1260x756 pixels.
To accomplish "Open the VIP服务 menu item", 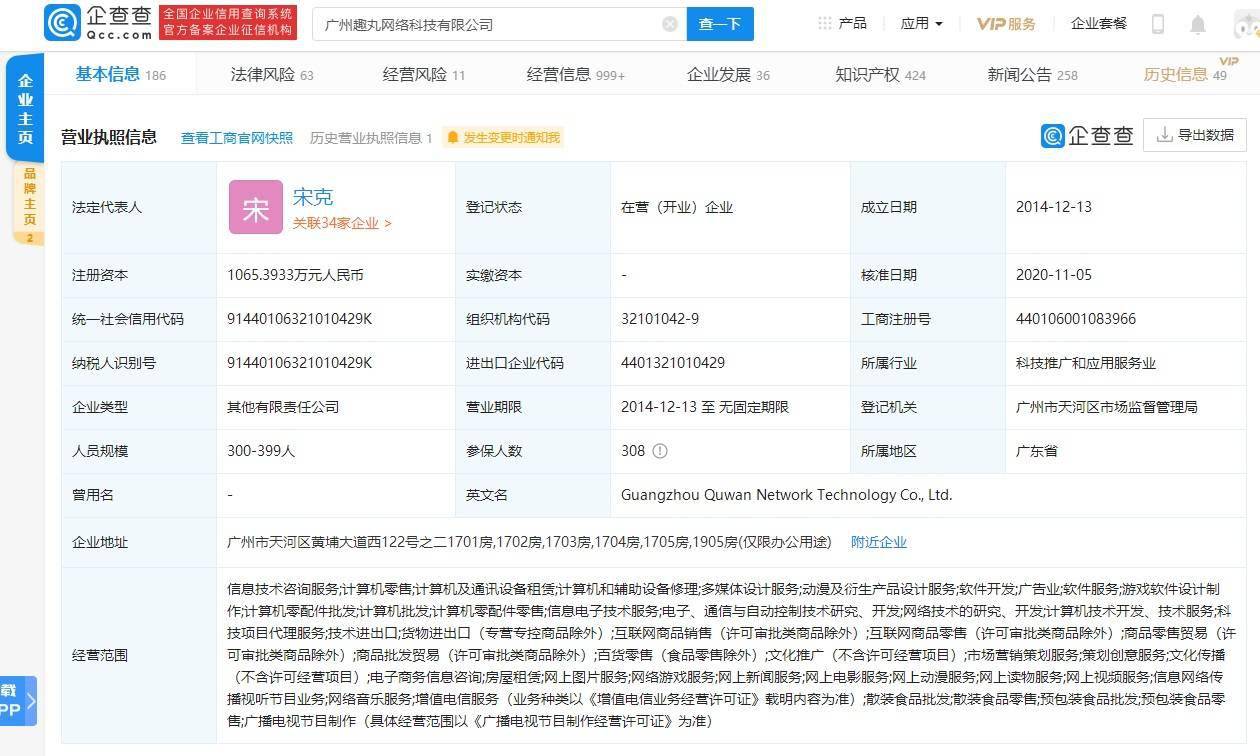I will click(x=1006, y=23).
